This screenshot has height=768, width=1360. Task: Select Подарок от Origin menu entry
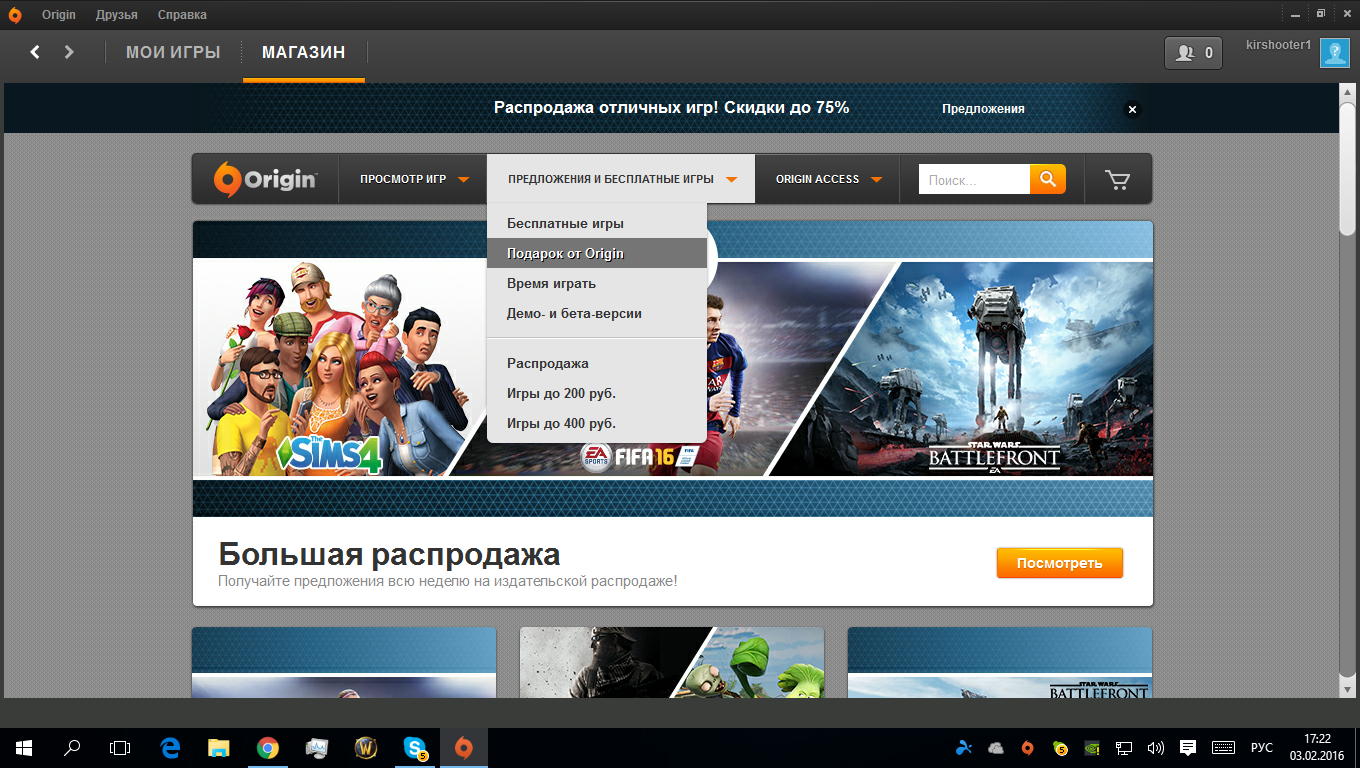point(597,253)
